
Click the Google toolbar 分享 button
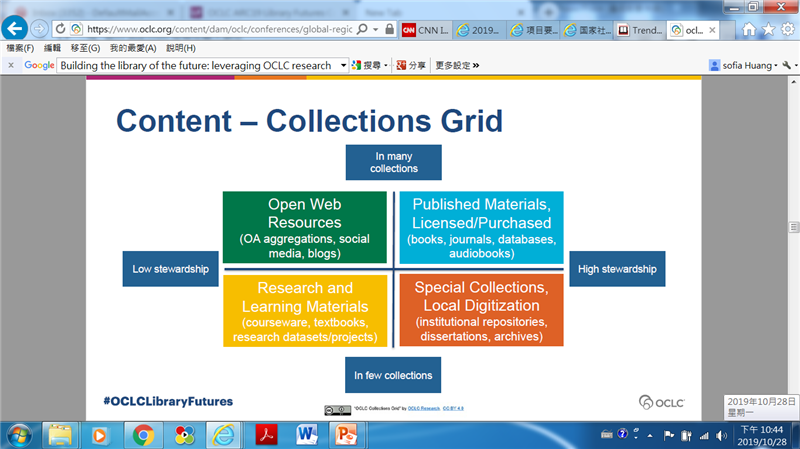point(411,65)
